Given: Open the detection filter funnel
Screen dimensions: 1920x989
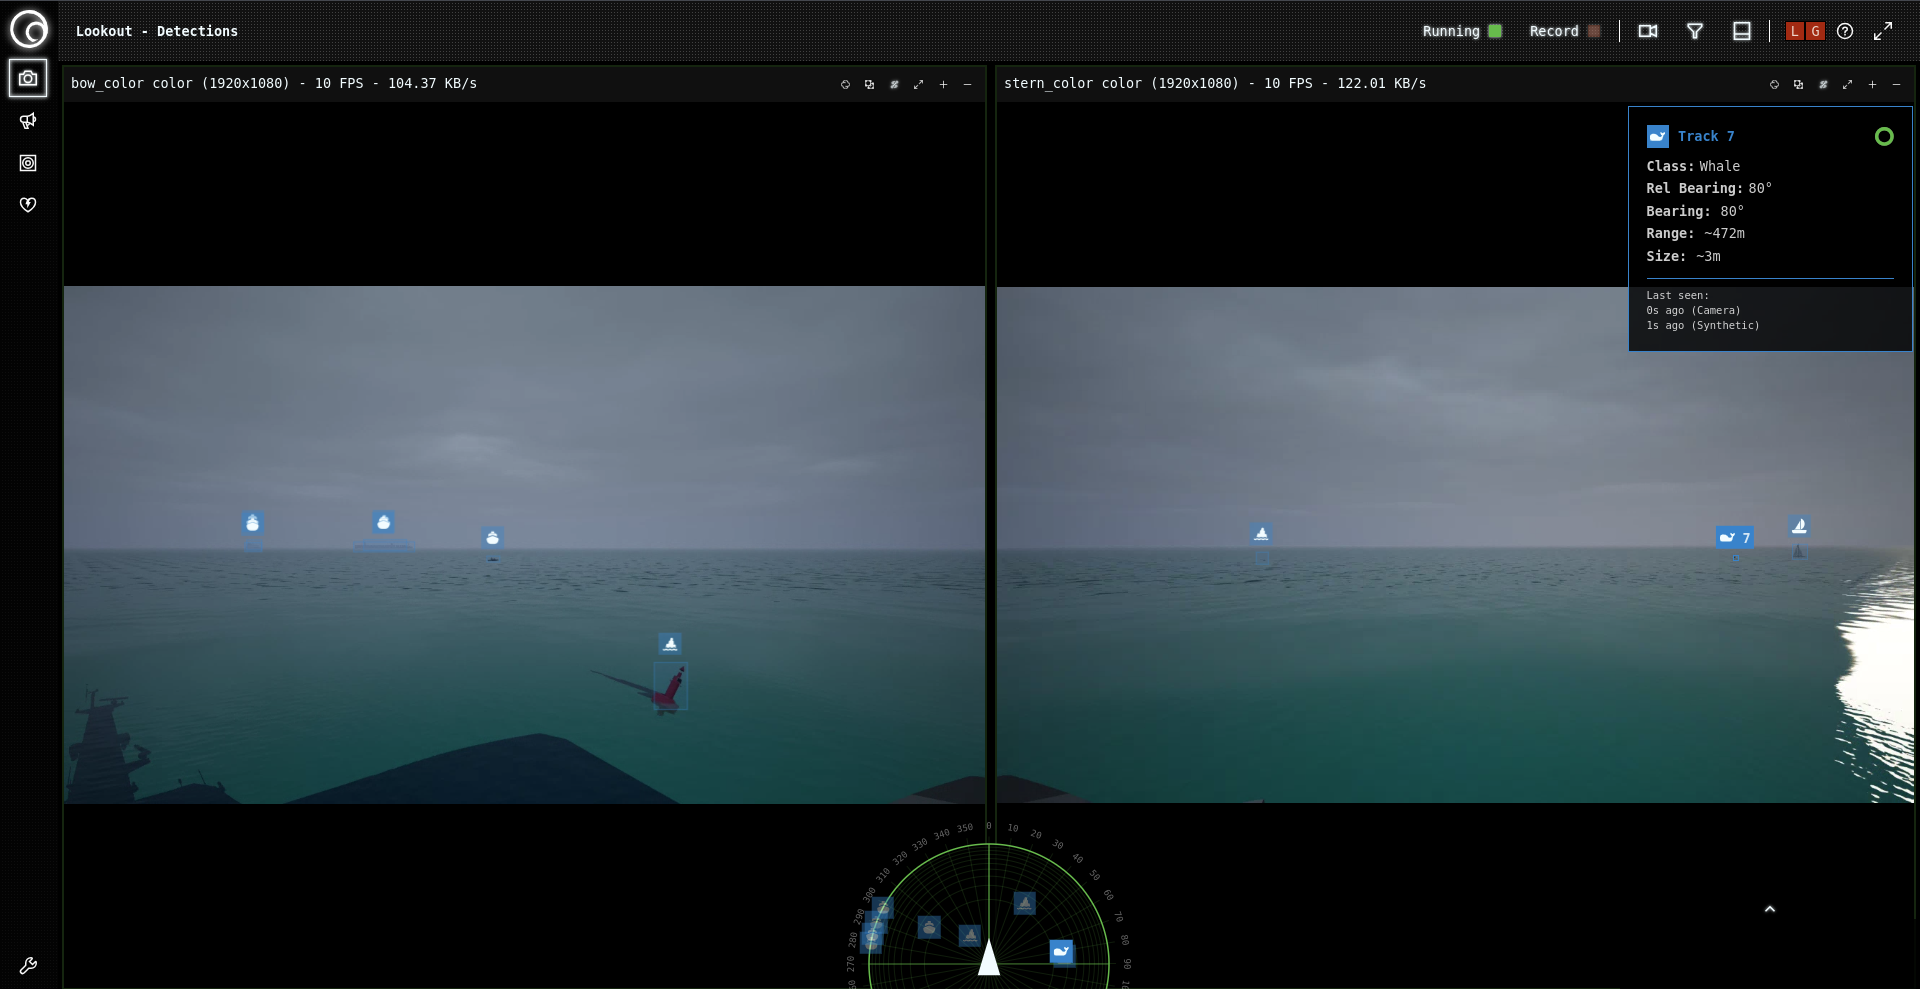Looking at the screenshot, I should 1694,31.
